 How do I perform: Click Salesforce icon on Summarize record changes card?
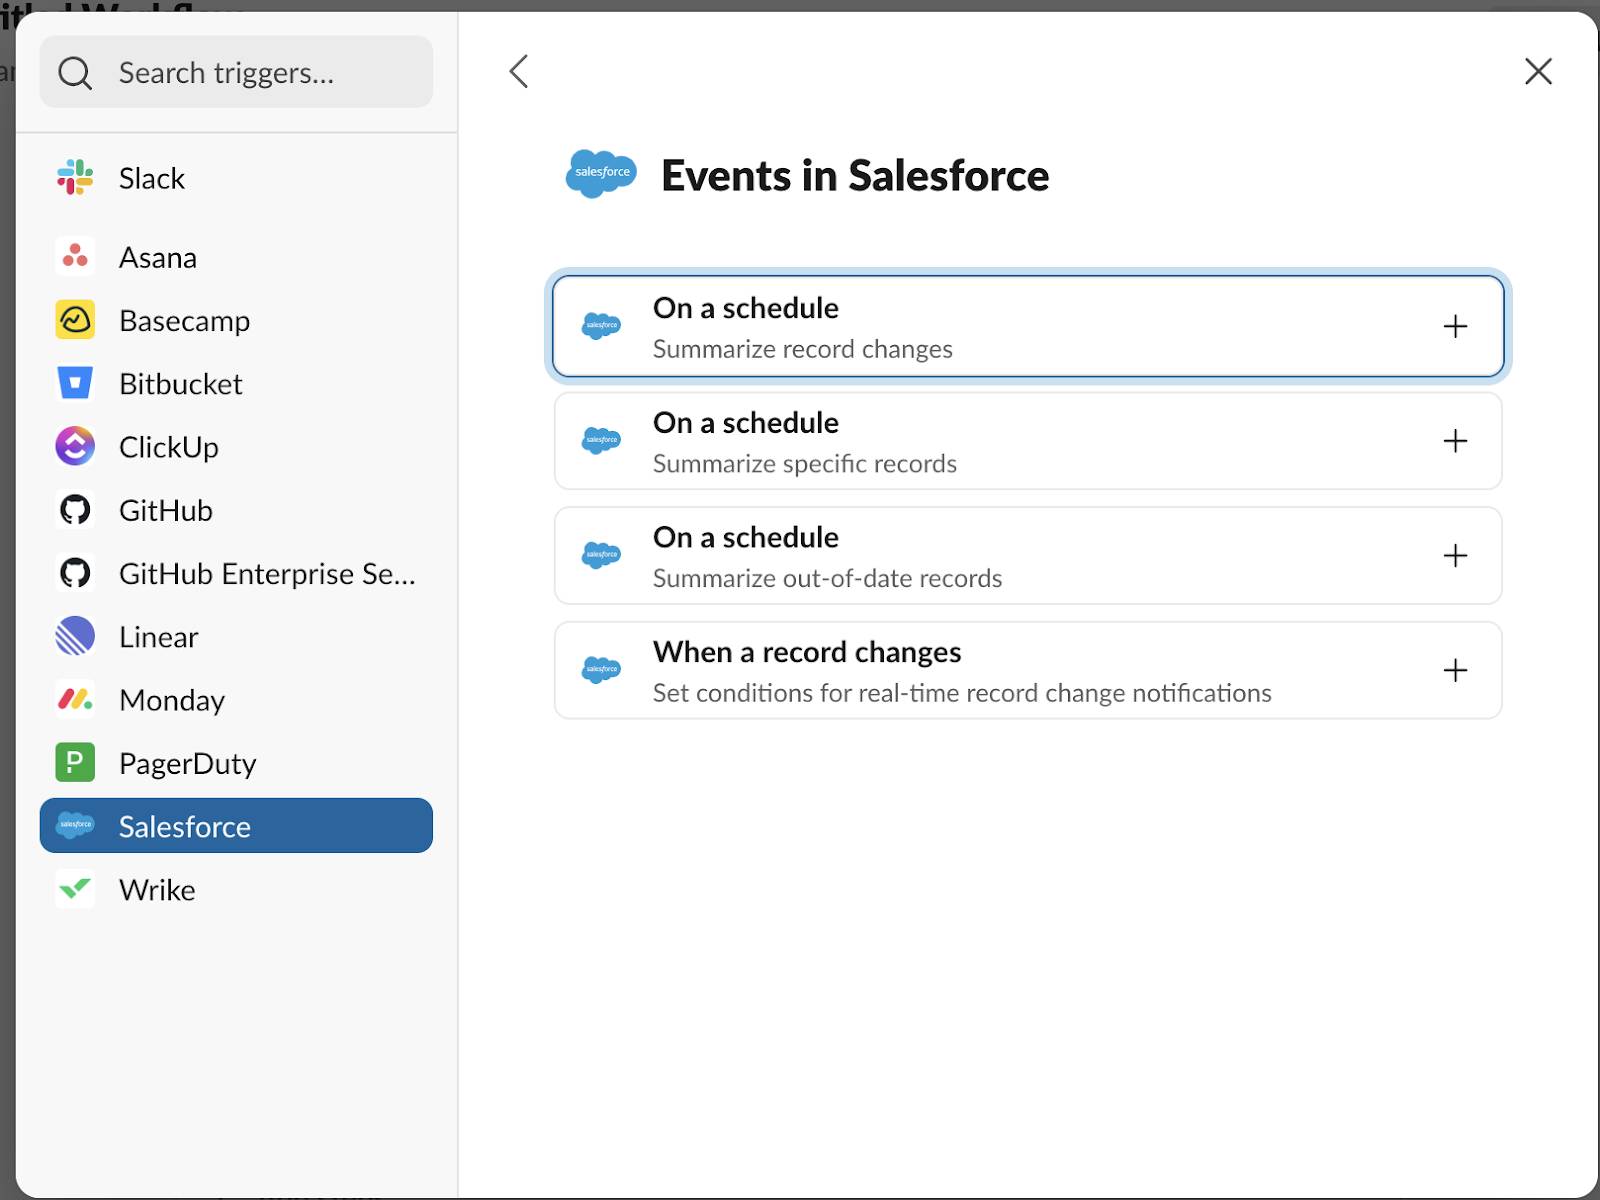601,326
